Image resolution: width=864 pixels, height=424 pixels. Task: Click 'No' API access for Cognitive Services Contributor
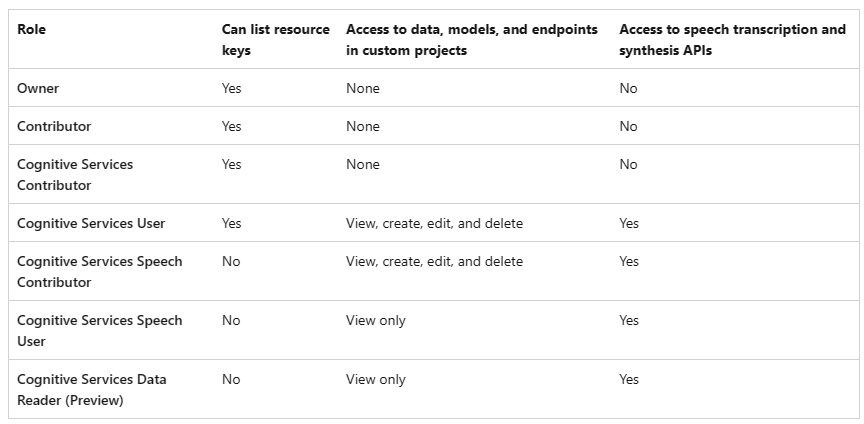628,164
